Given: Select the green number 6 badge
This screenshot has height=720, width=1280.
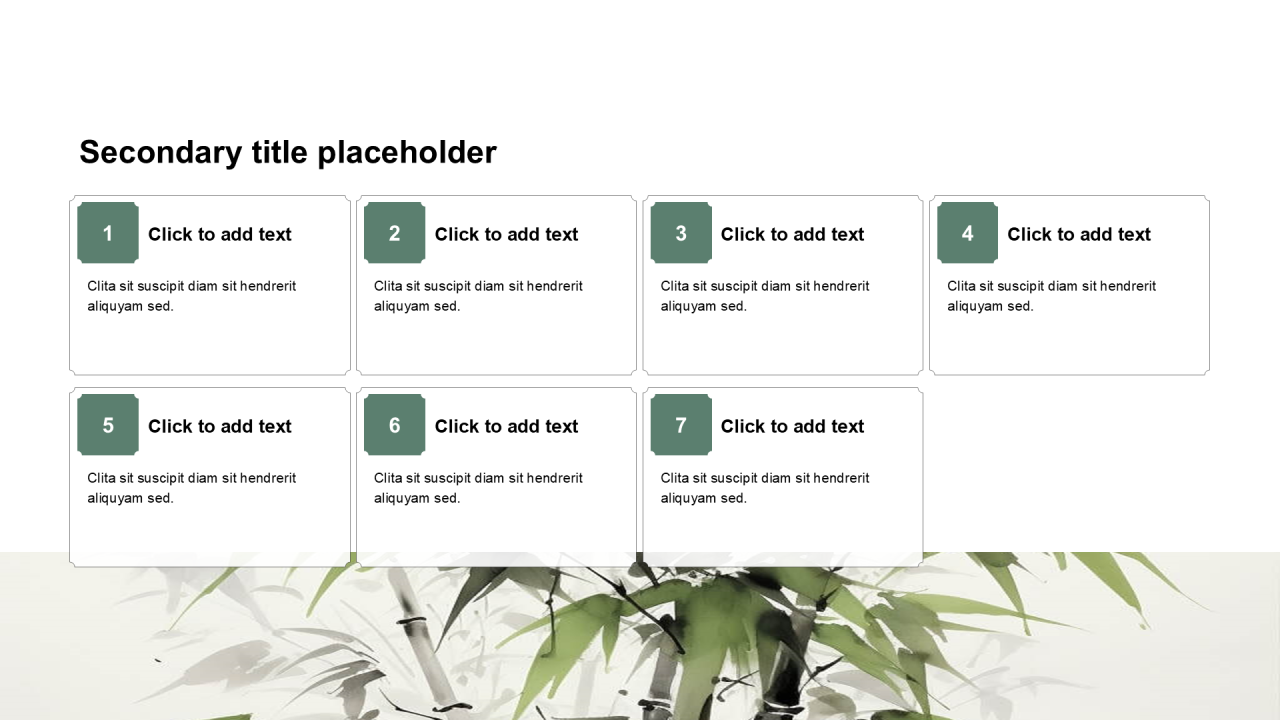Looking at the screenshot, I should pyautogui.click(x=394, y=425).
